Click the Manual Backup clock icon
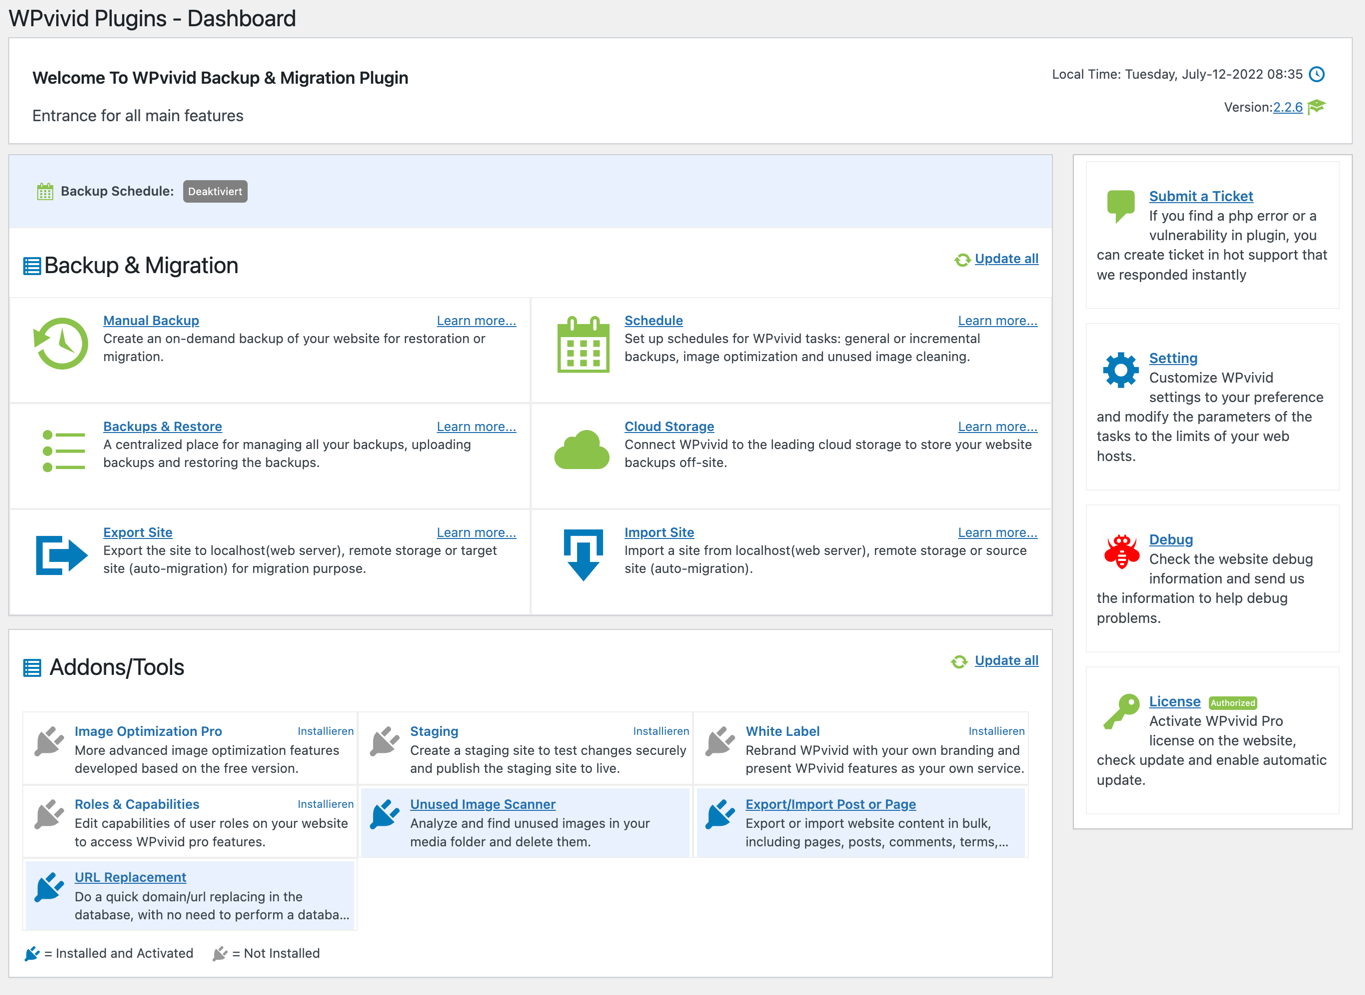Image resolution: width=1365 pixels, height=995 pixels. tap(60, 343)
